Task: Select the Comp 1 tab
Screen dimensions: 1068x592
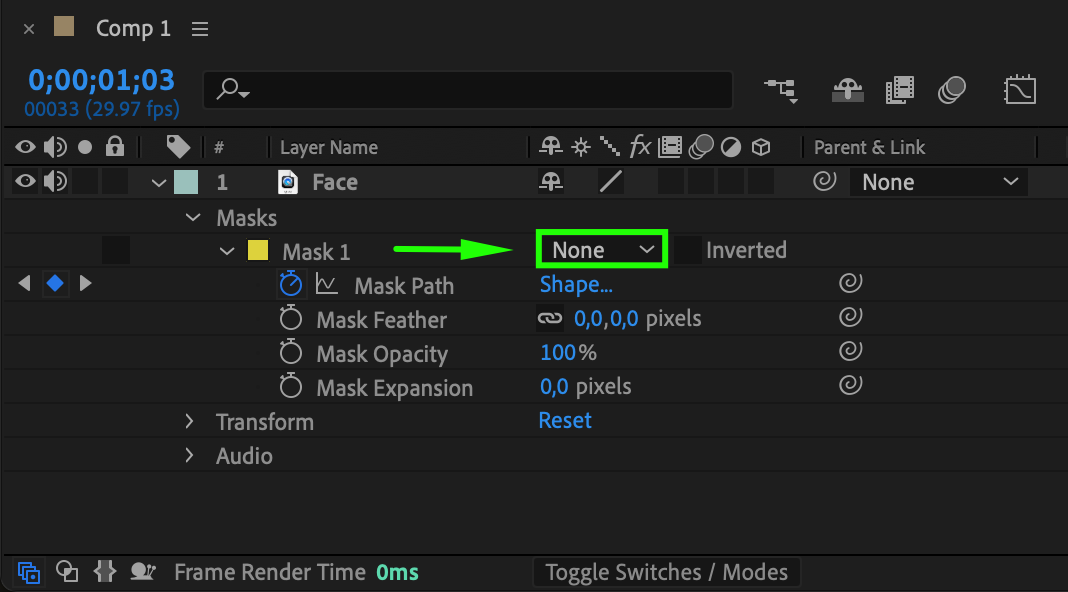Action: [134, 29]
